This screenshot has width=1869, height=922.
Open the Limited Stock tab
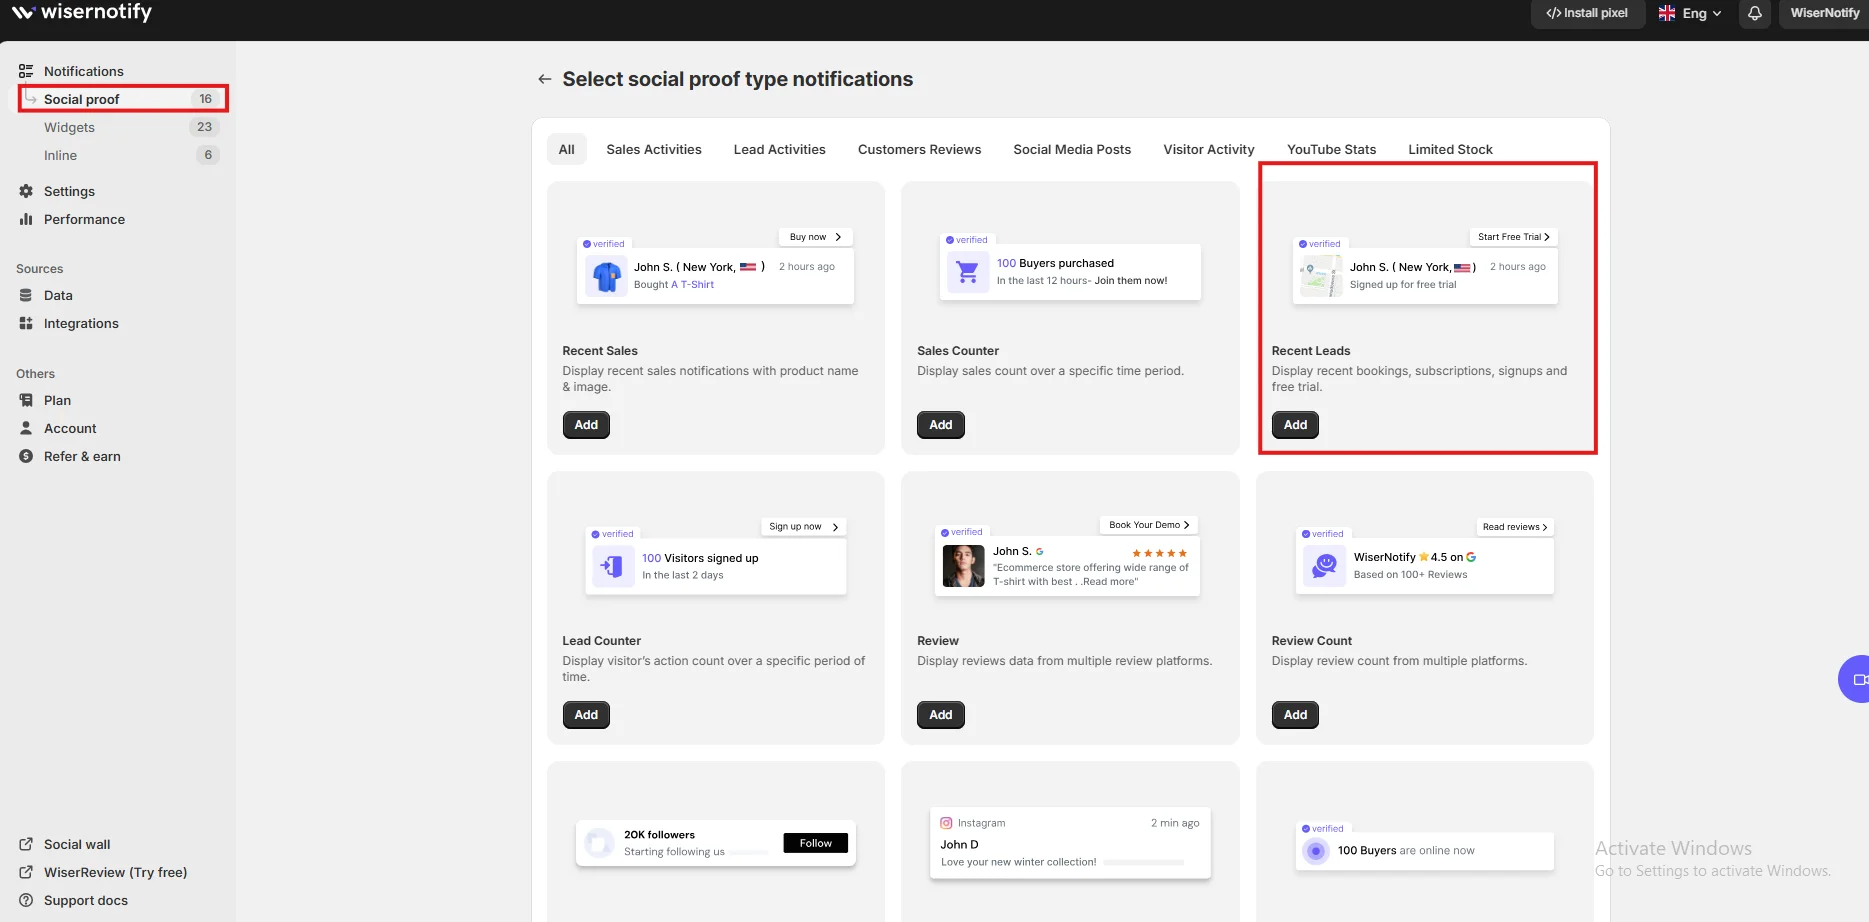click(x=1450, y=149)
